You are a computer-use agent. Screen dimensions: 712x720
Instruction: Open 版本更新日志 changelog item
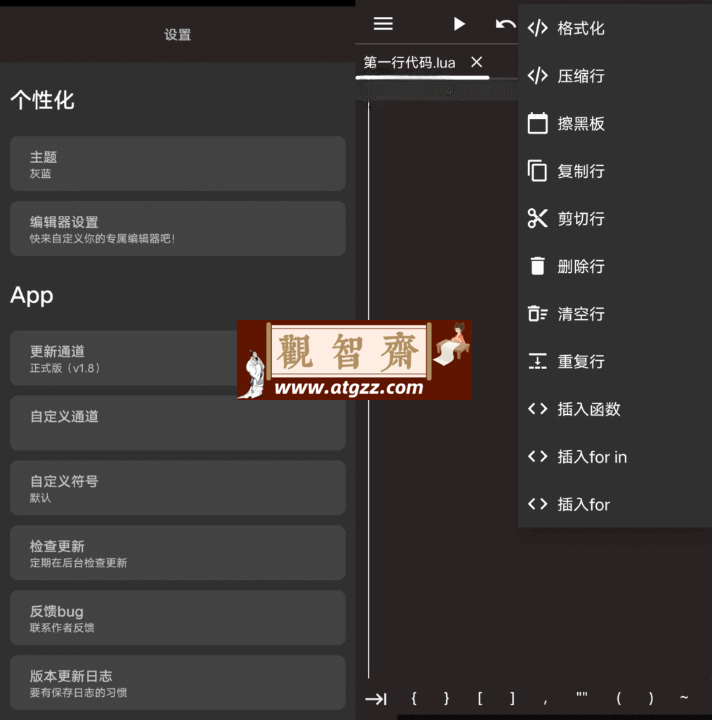178,682
